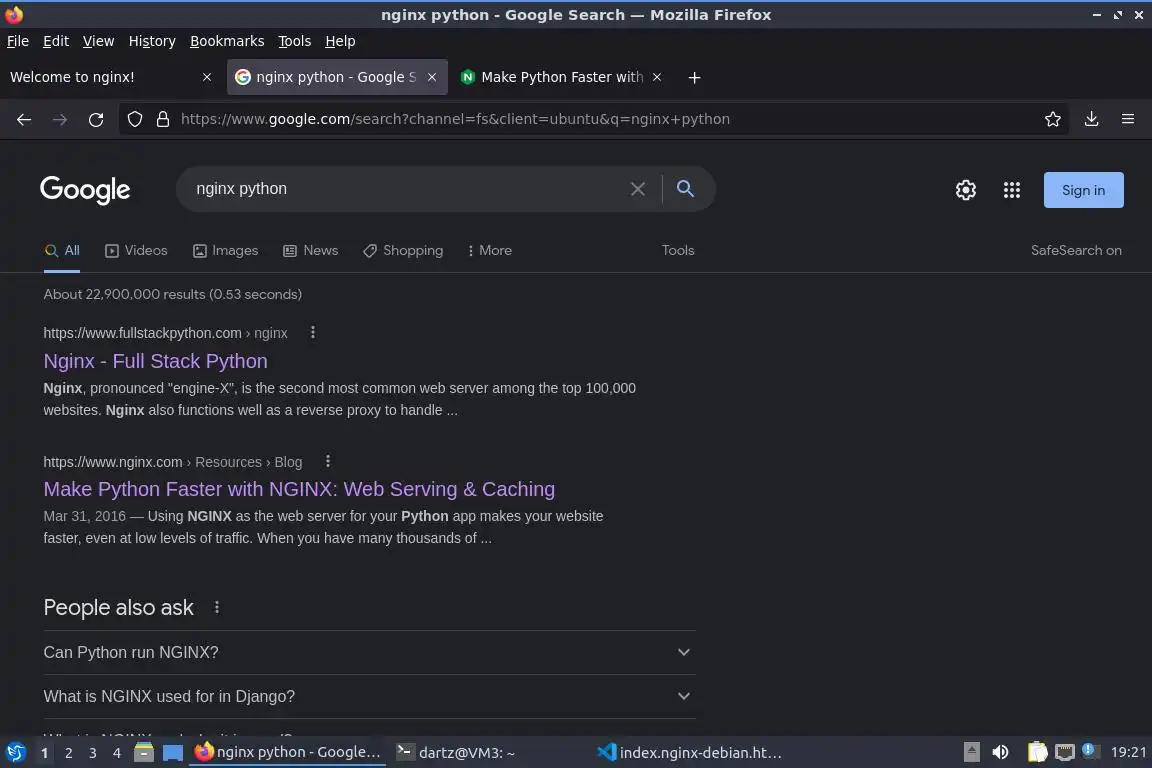Screen dimensions: 1152x768
Task: Close the Make Python Faster tab
Action: (657, 77)
